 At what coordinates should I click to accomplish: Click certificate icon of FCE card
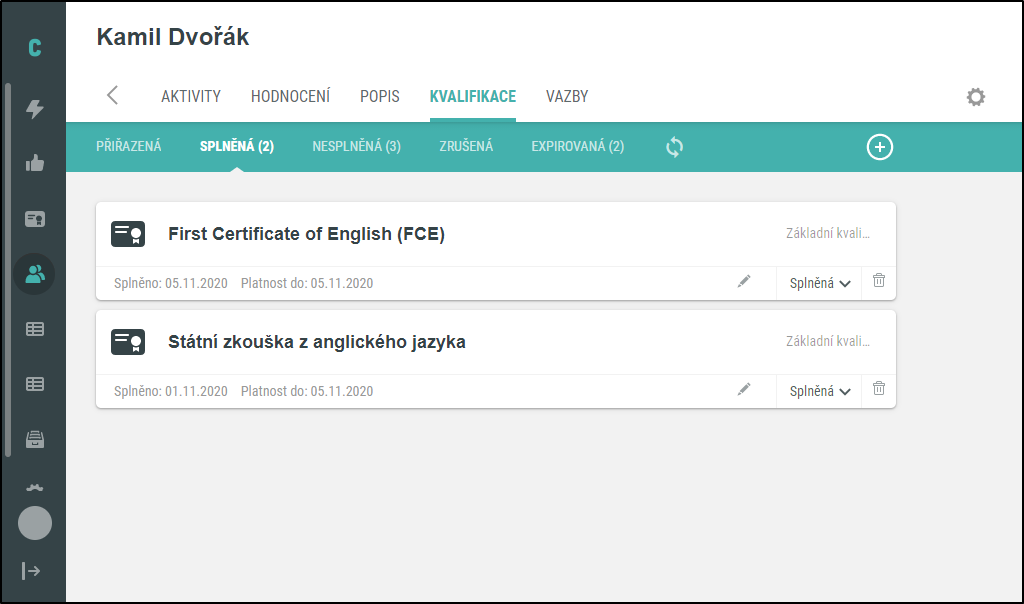[x=128, y=234]
